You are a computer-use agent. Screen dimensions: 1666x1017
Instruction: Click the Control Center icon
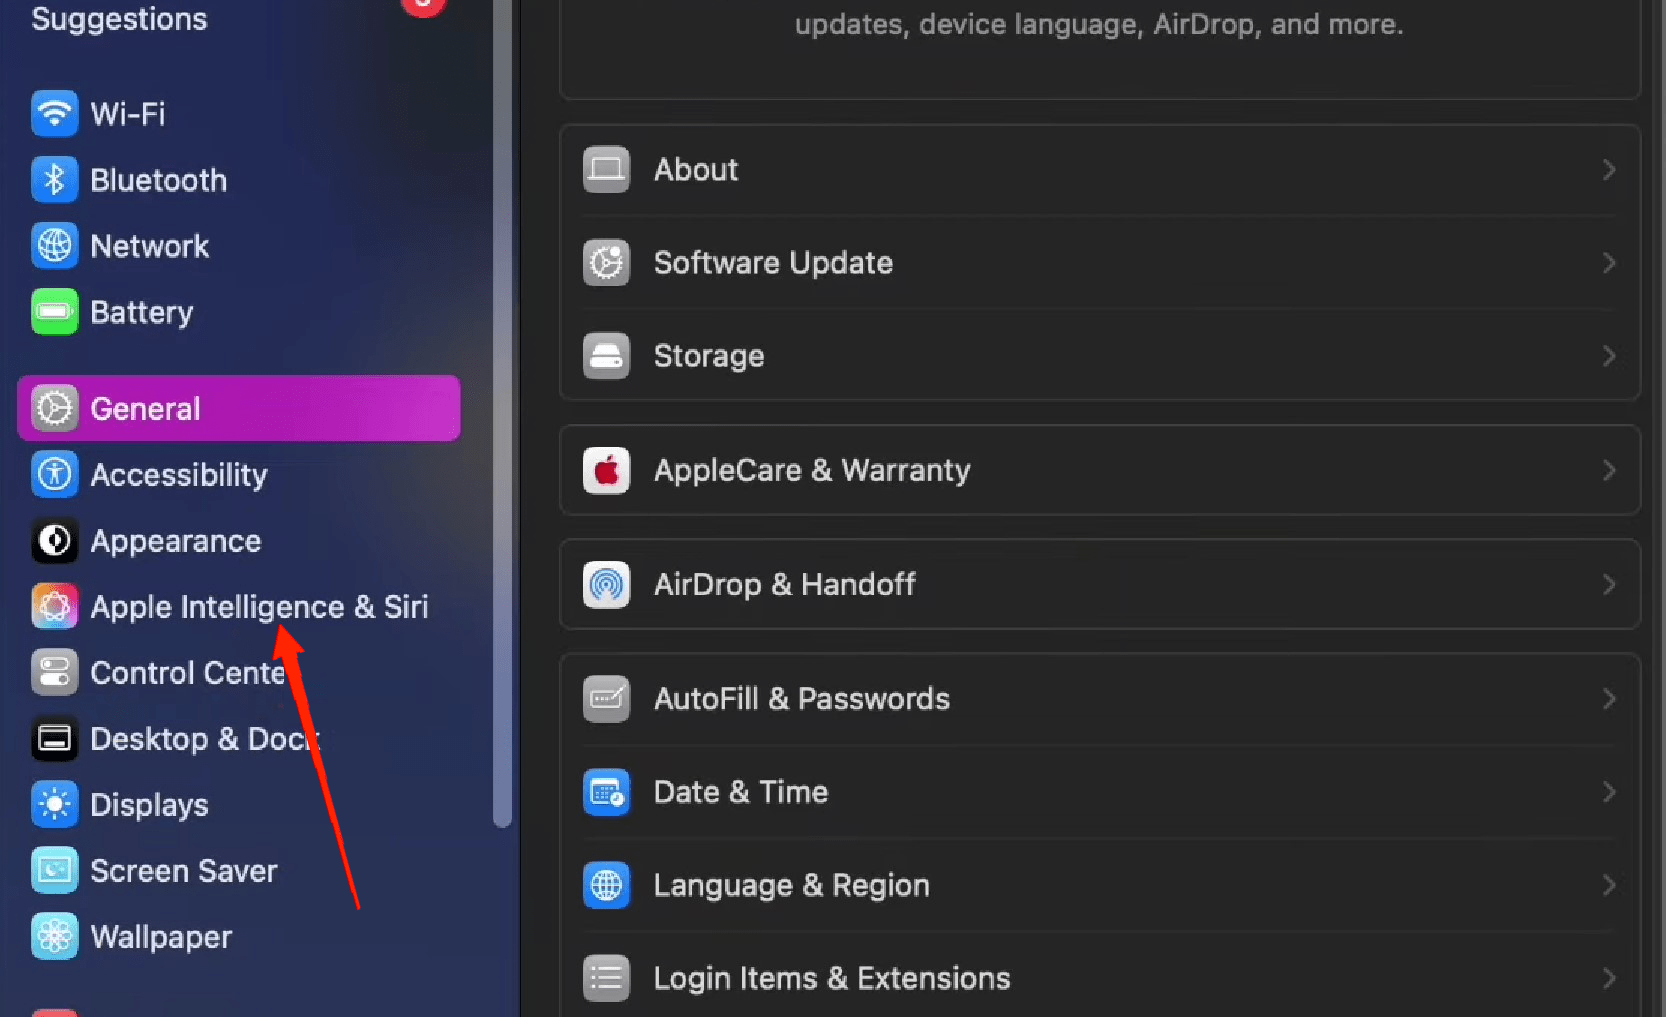tap(54, 673)
